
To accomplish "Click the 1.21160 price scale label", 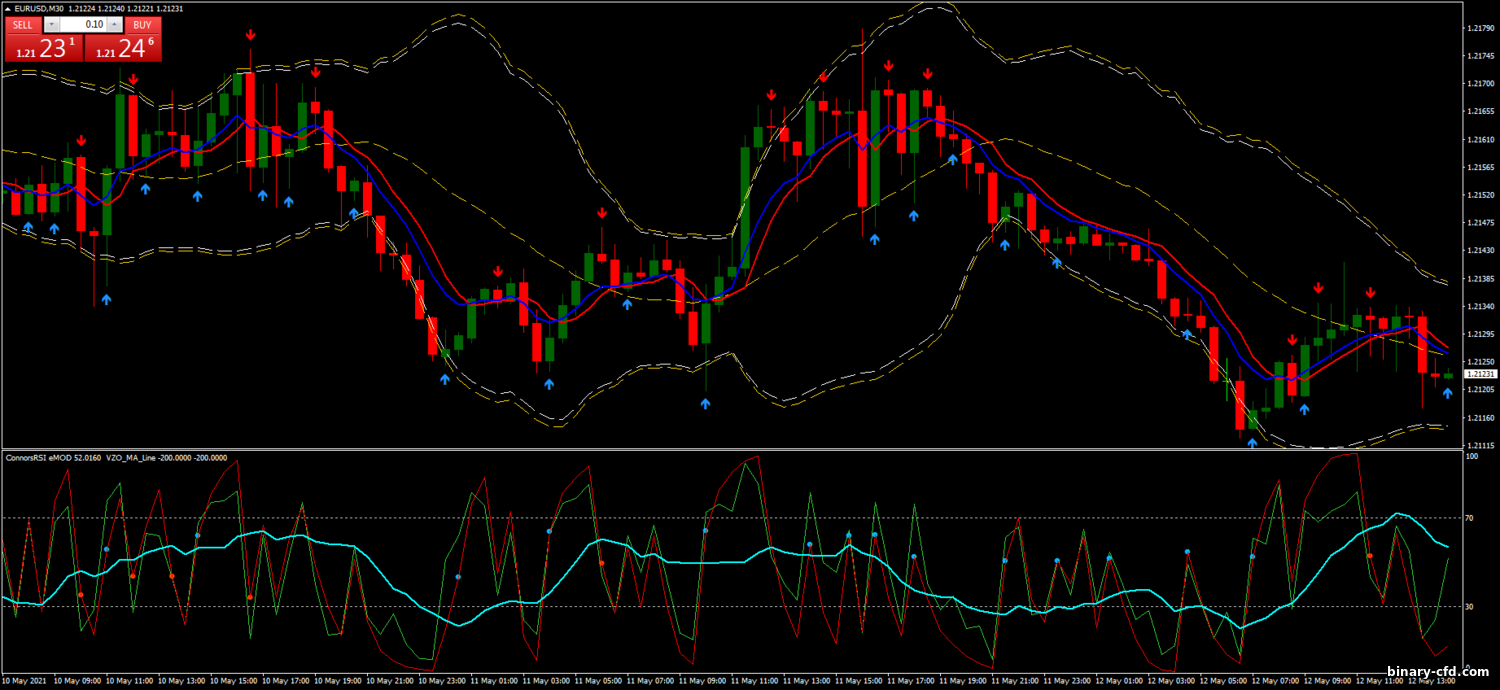I will tap(1479, 418).
